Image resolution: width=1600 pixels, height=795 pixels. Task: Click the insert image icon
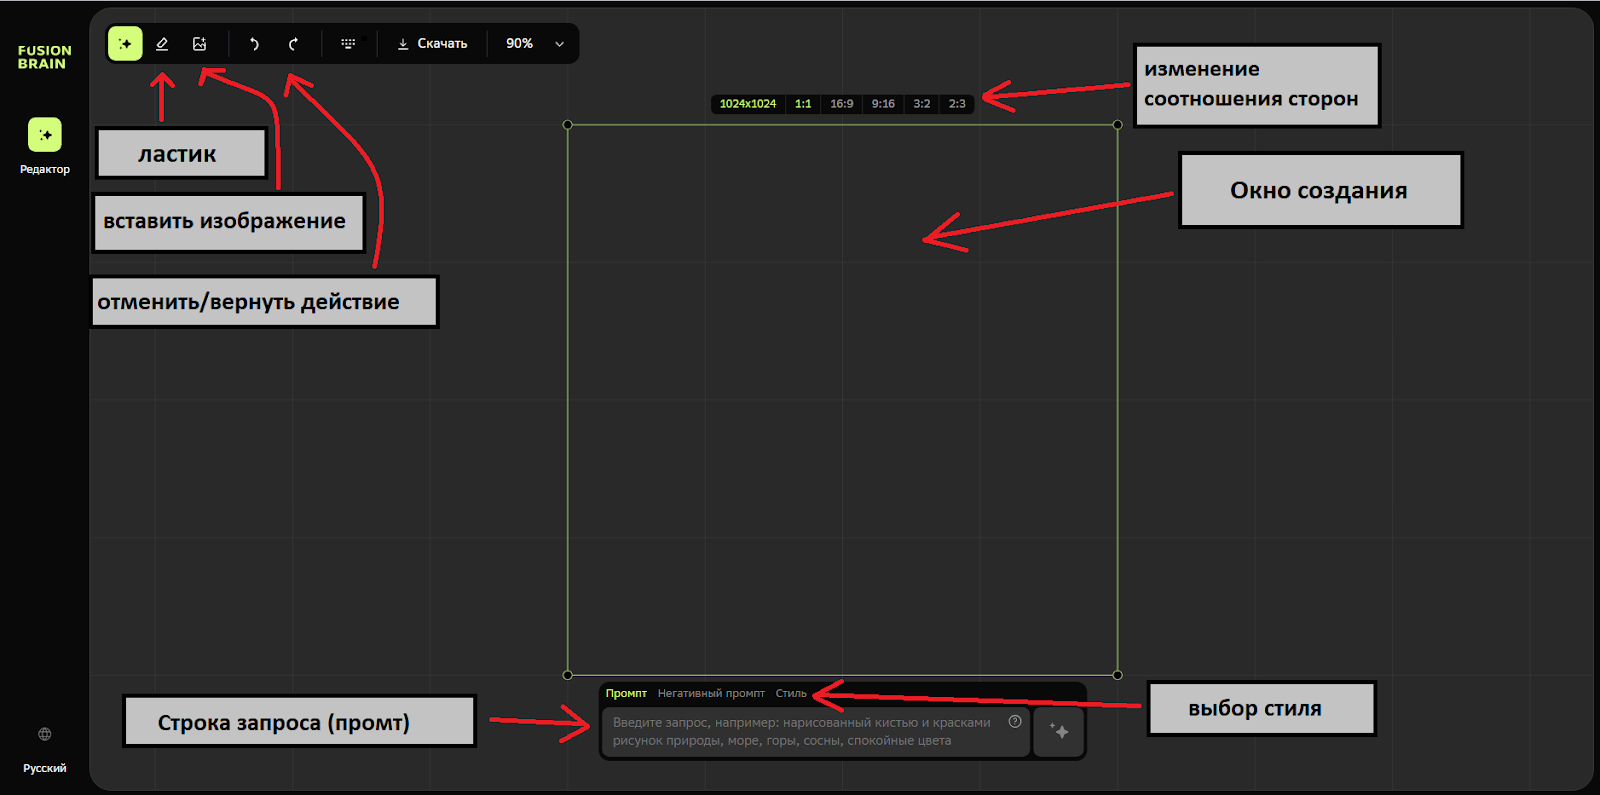(x=199, y=44)
